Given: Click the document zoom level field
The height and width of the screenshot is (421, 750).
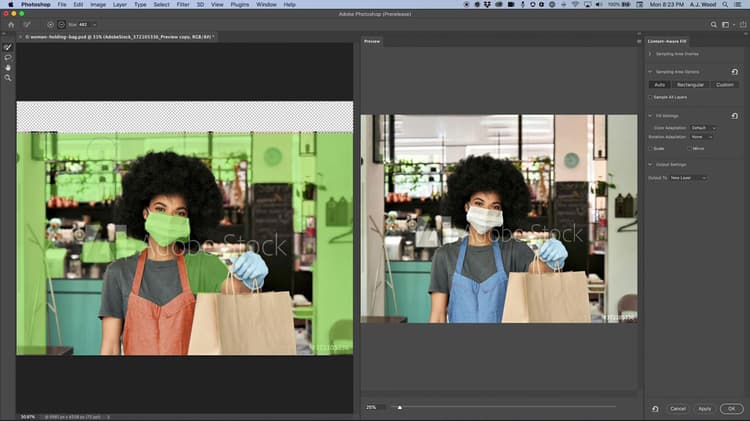Looking at the screenshot, I should click(x=28, y=417).
